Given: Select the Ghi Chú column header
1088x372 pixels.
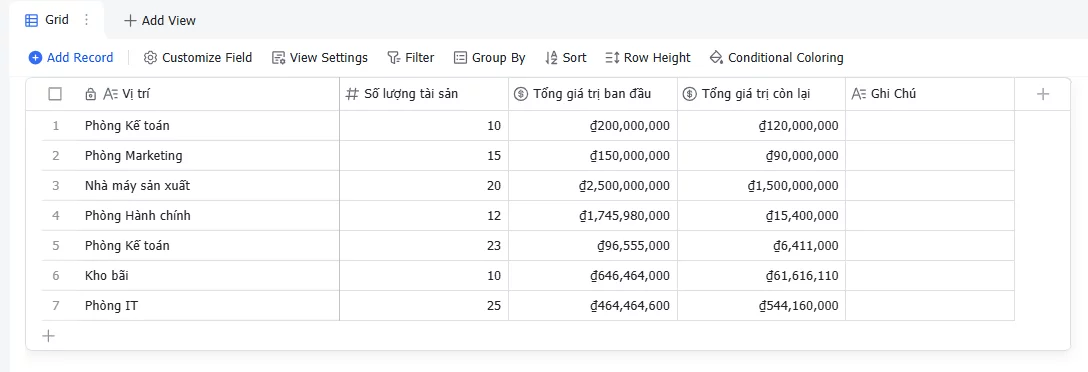Looking at the screenshot, I should 930,94.
